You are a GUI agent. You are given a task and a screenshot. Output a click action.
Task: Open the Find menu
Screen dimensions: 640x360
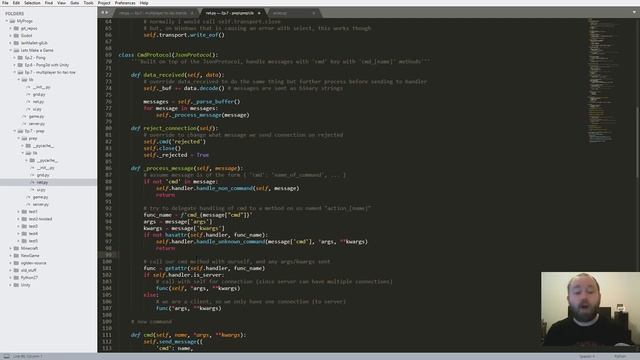[49, 3]
